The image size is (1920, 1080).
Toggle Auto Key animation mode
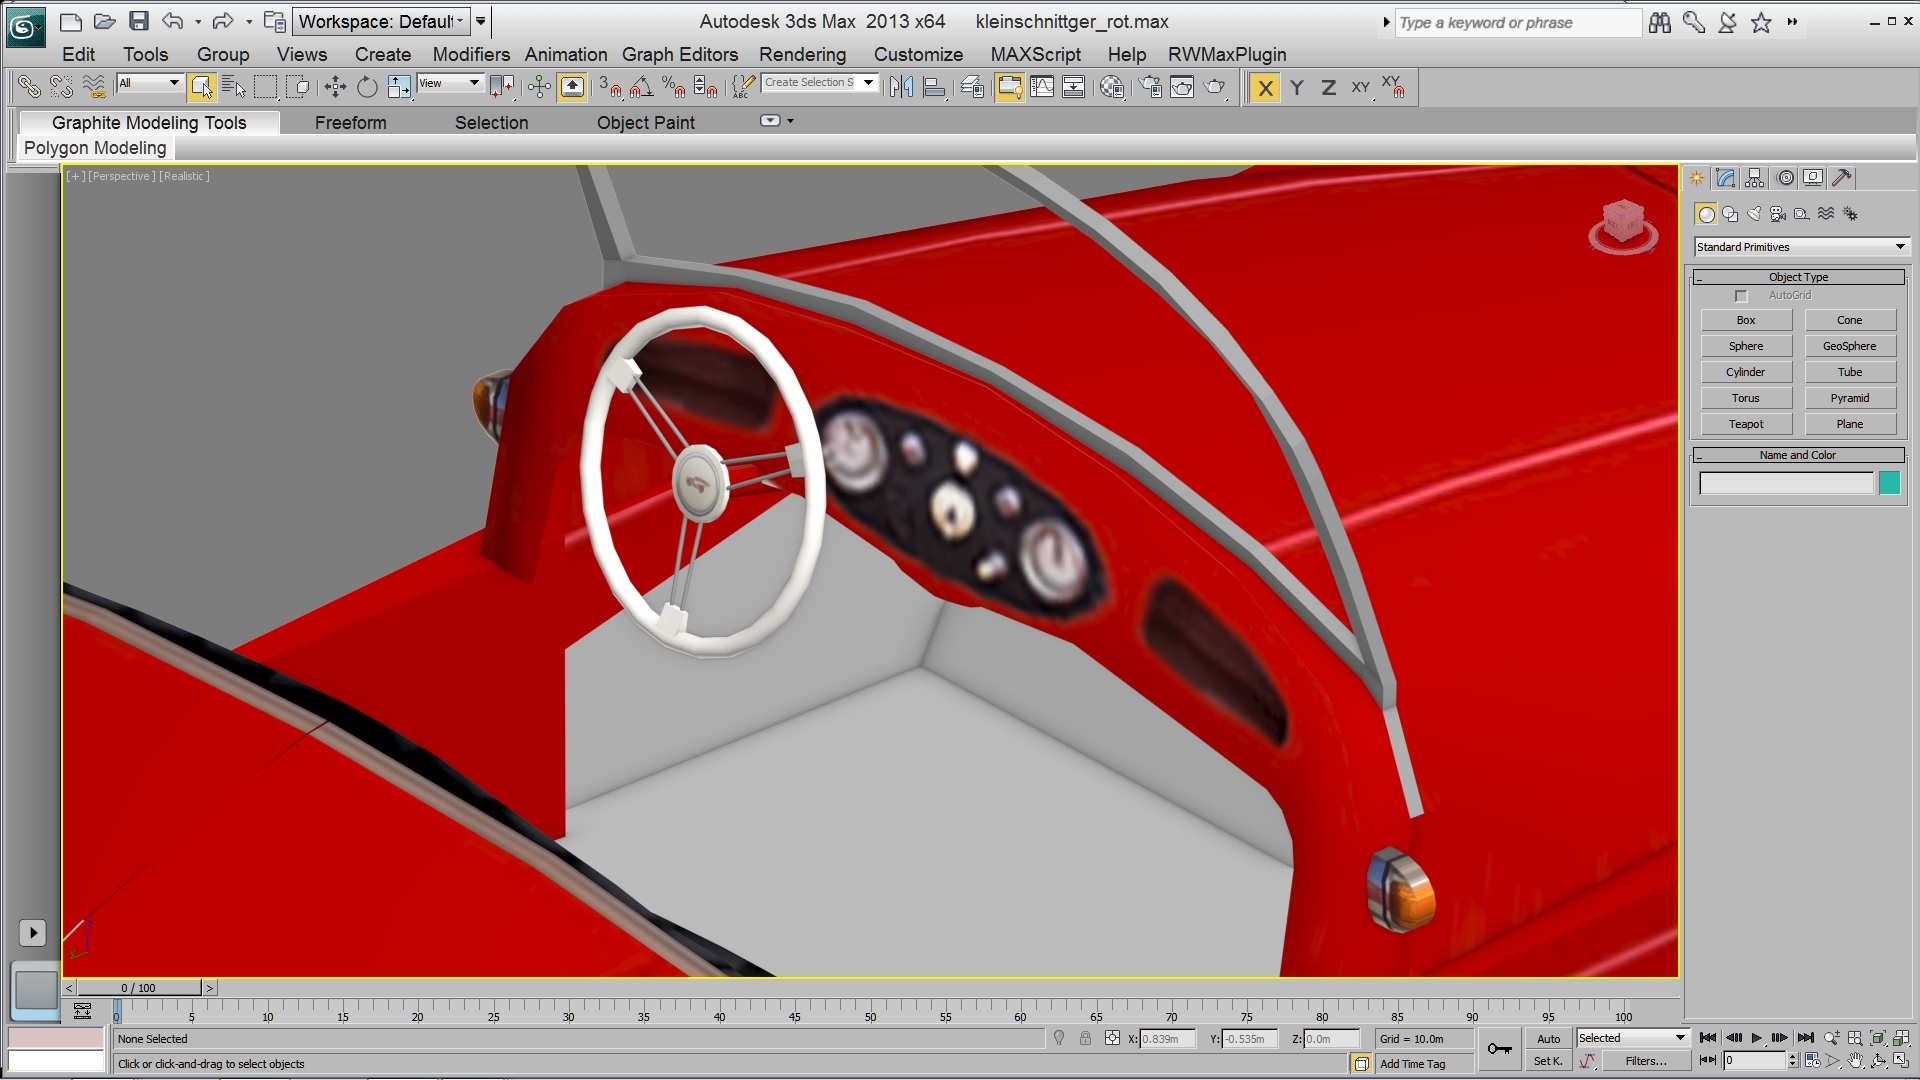pyautogui.click(x=1548, y=1039)
